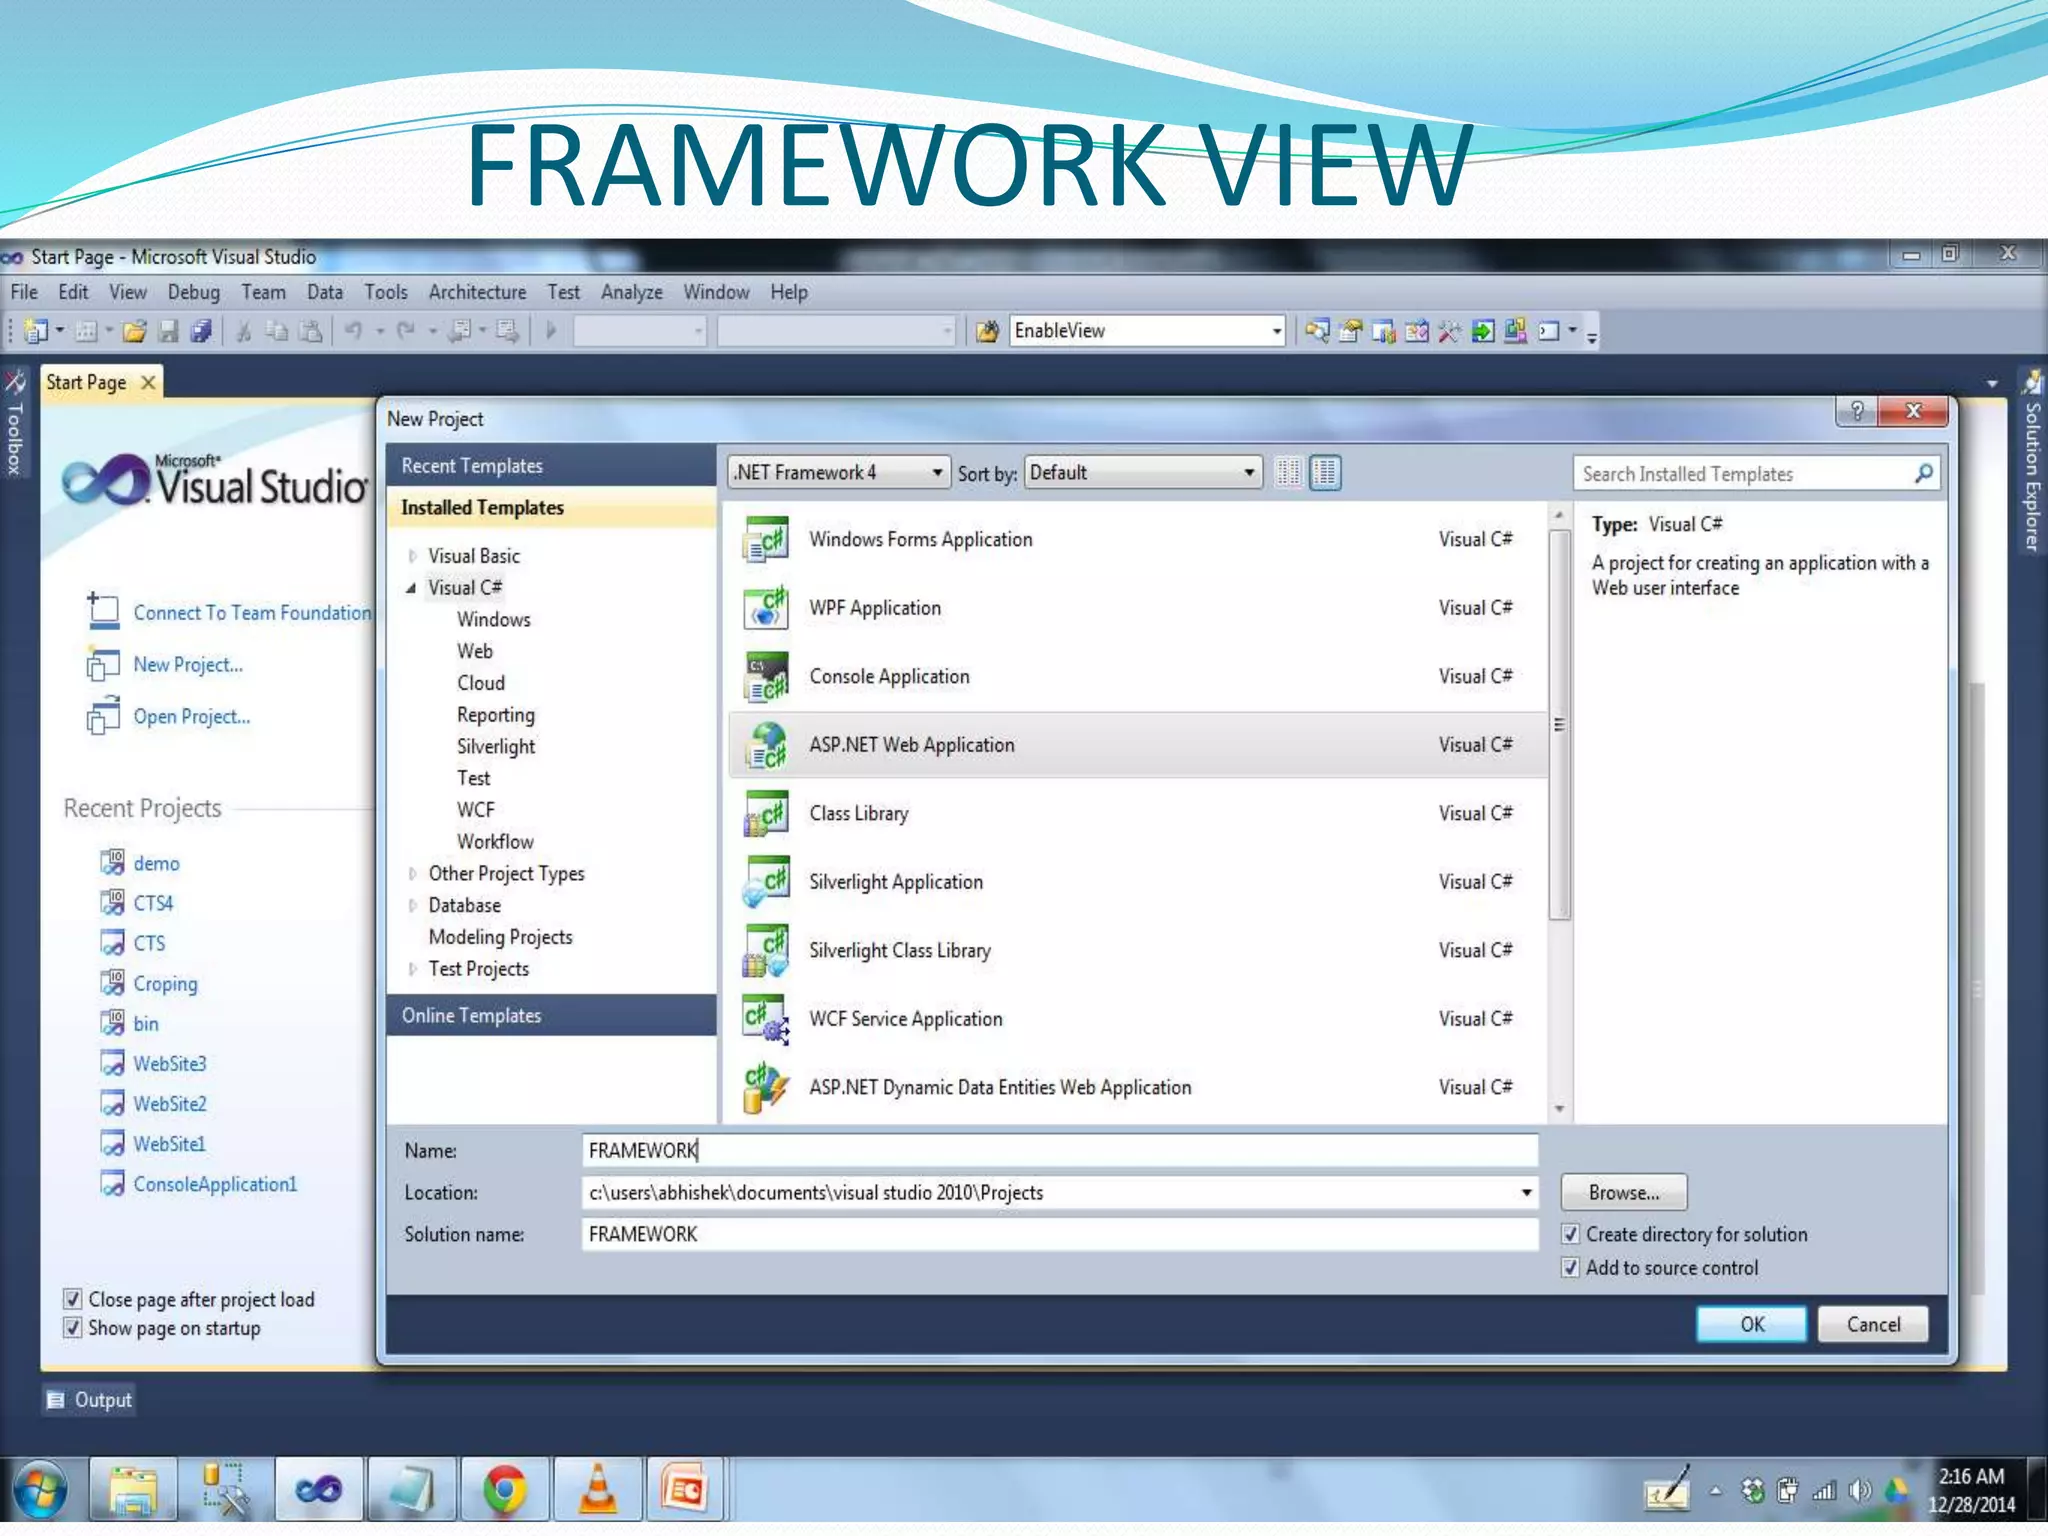Viewport: 2048px width, 1536px height.
Task: Open the Debug menu
Action: click(193, 292)
